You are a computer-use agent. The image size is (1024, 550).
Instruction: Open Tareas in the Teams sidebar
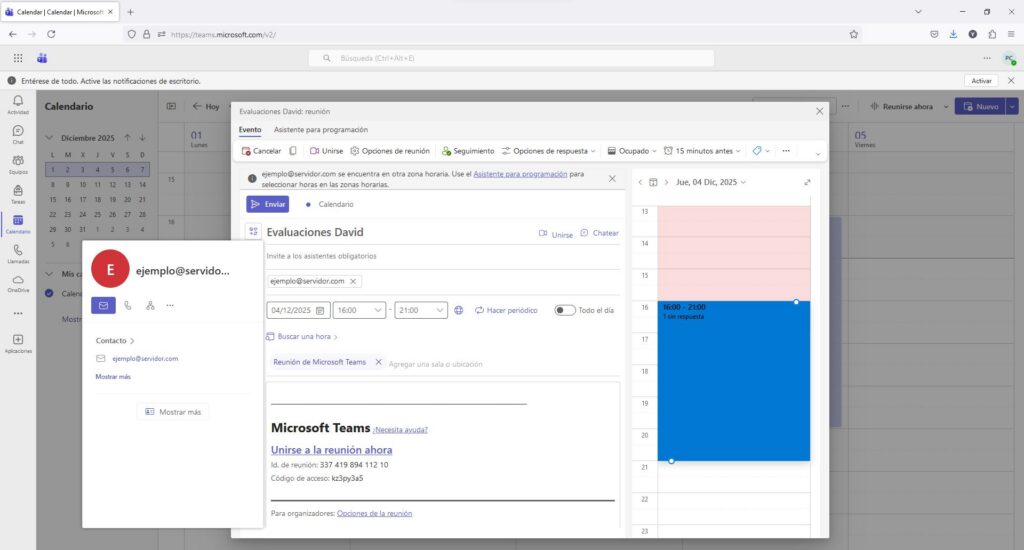[18, 194]
